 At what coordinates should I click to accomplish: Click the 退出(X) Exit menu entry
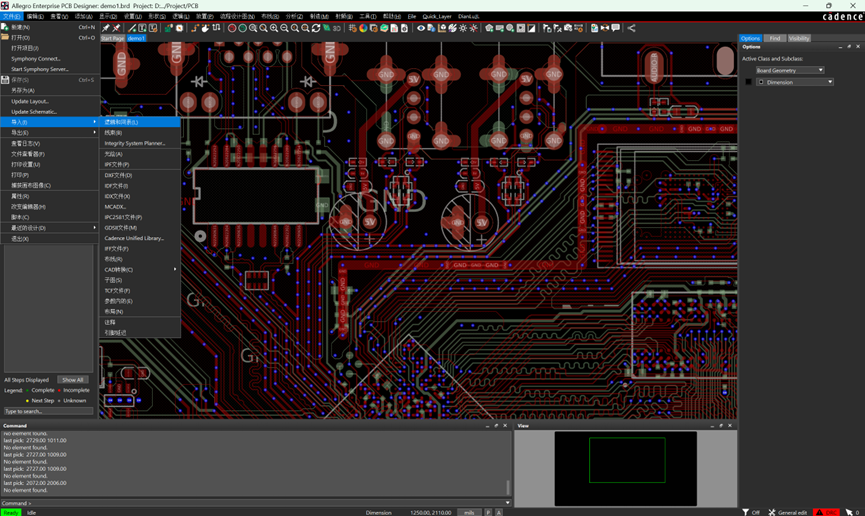click(x=50, y=238)
